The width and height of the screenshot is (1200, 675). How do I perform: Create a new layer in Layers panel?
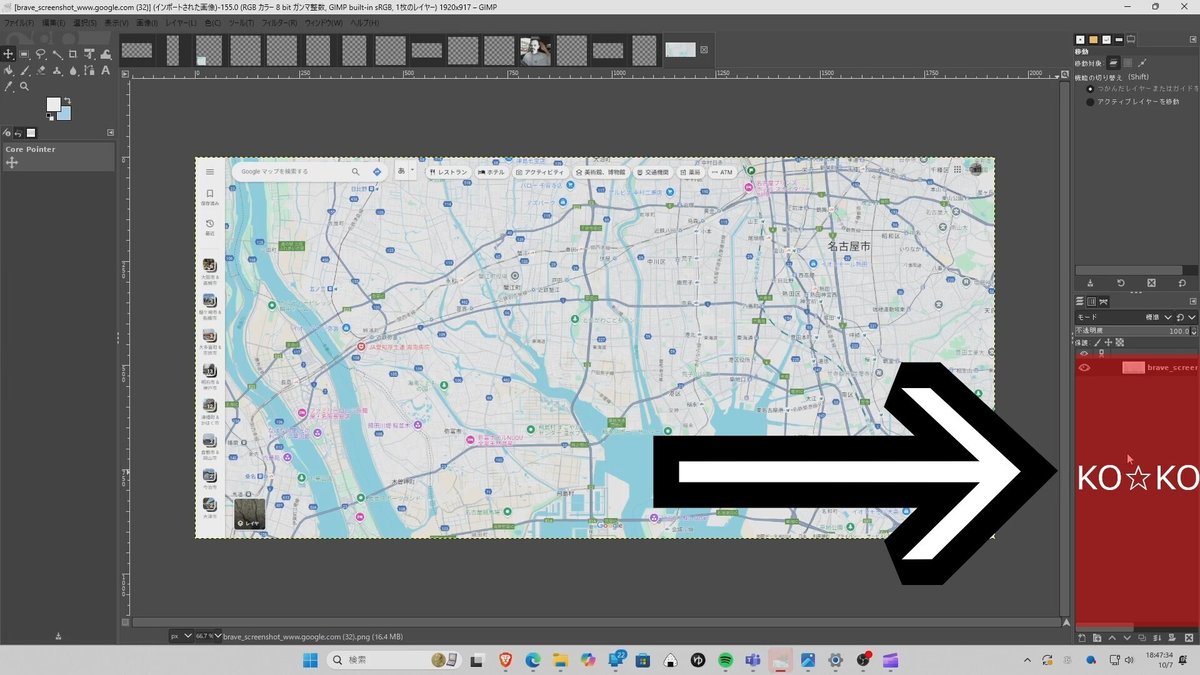[1082, 638]
